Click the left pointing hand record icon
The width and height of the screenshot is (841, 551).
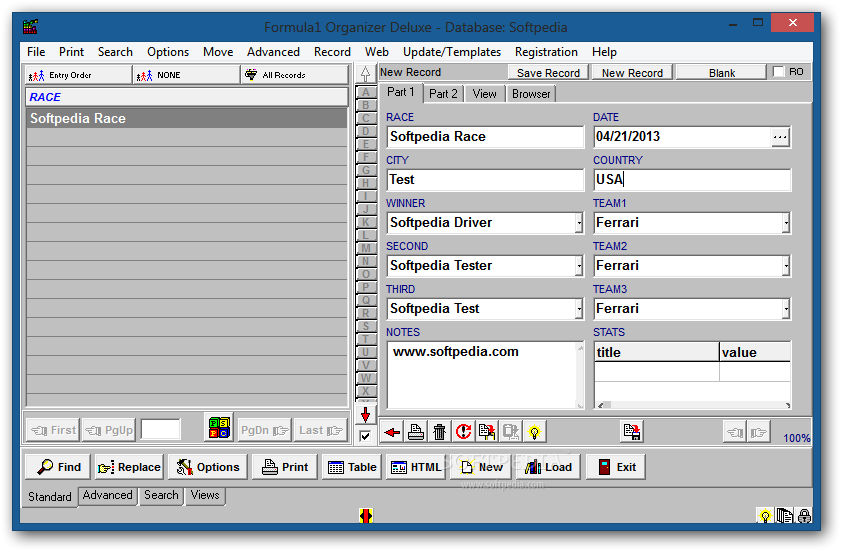pos(734,432)
